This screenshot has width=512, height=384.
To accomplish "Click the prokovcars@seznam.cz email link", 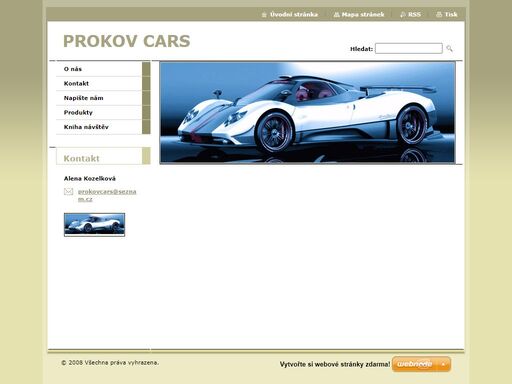I will [x=107, y=195].
